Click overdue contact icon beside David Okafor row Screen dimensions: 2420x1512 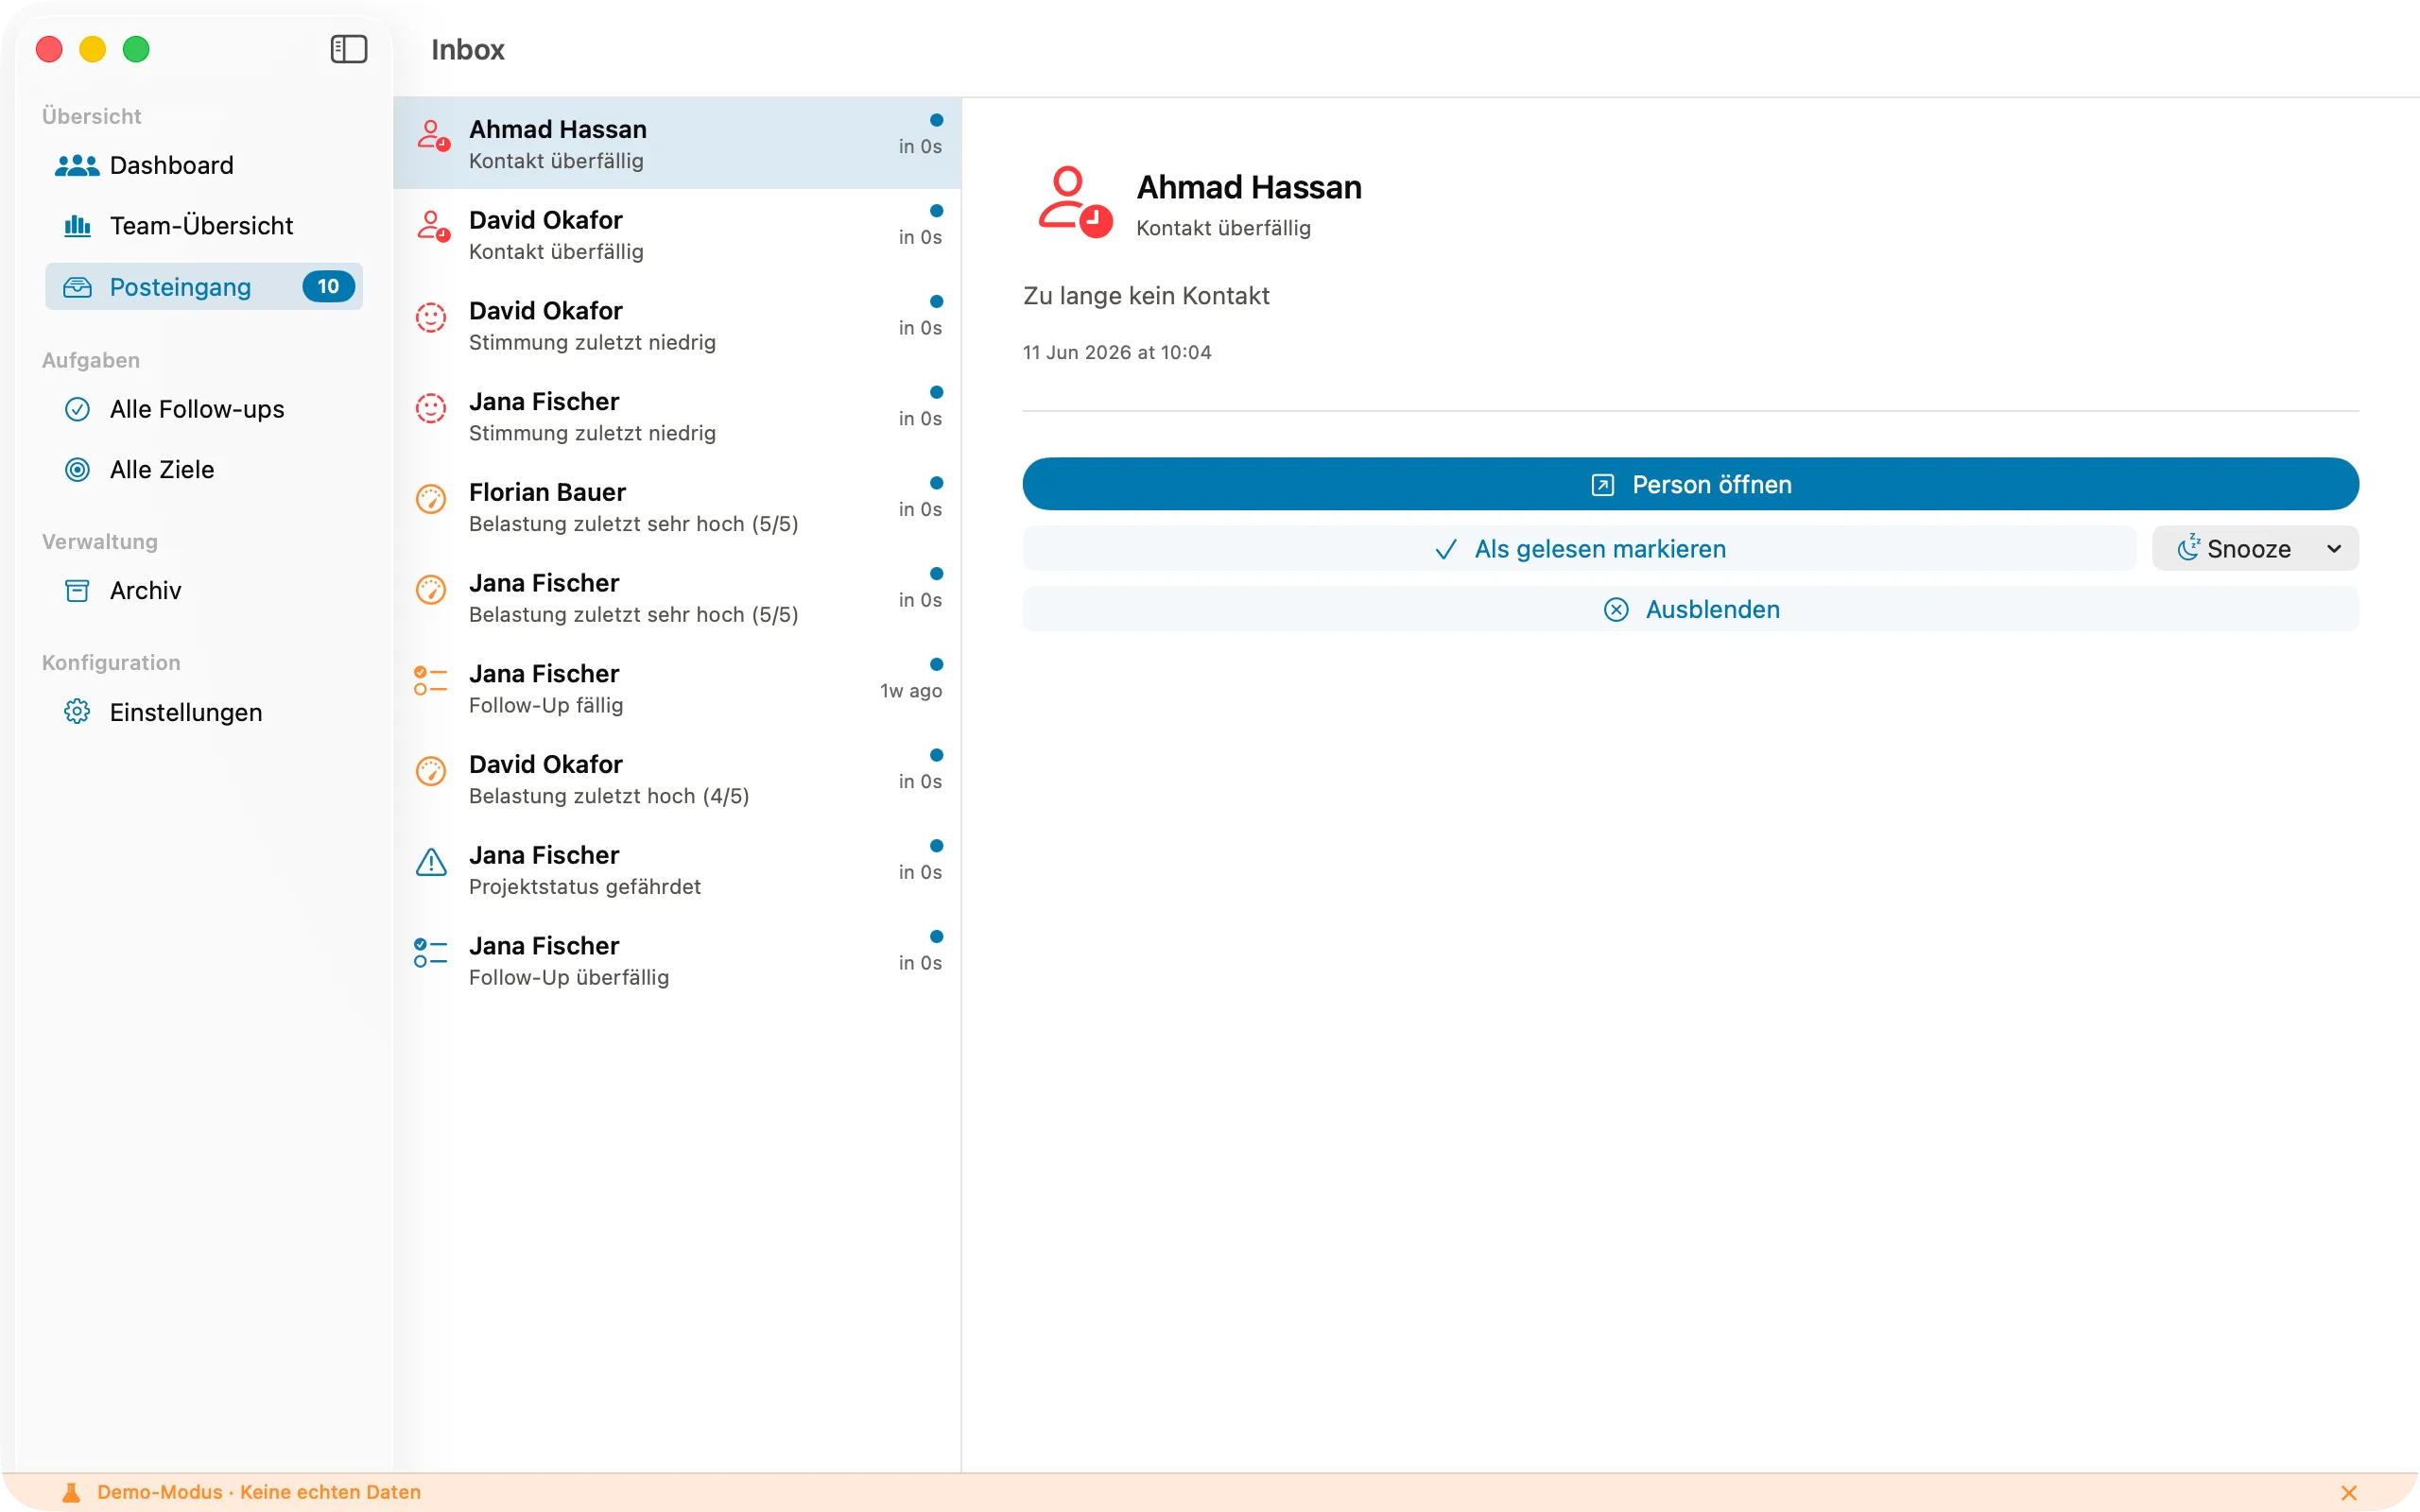point(433,226)
